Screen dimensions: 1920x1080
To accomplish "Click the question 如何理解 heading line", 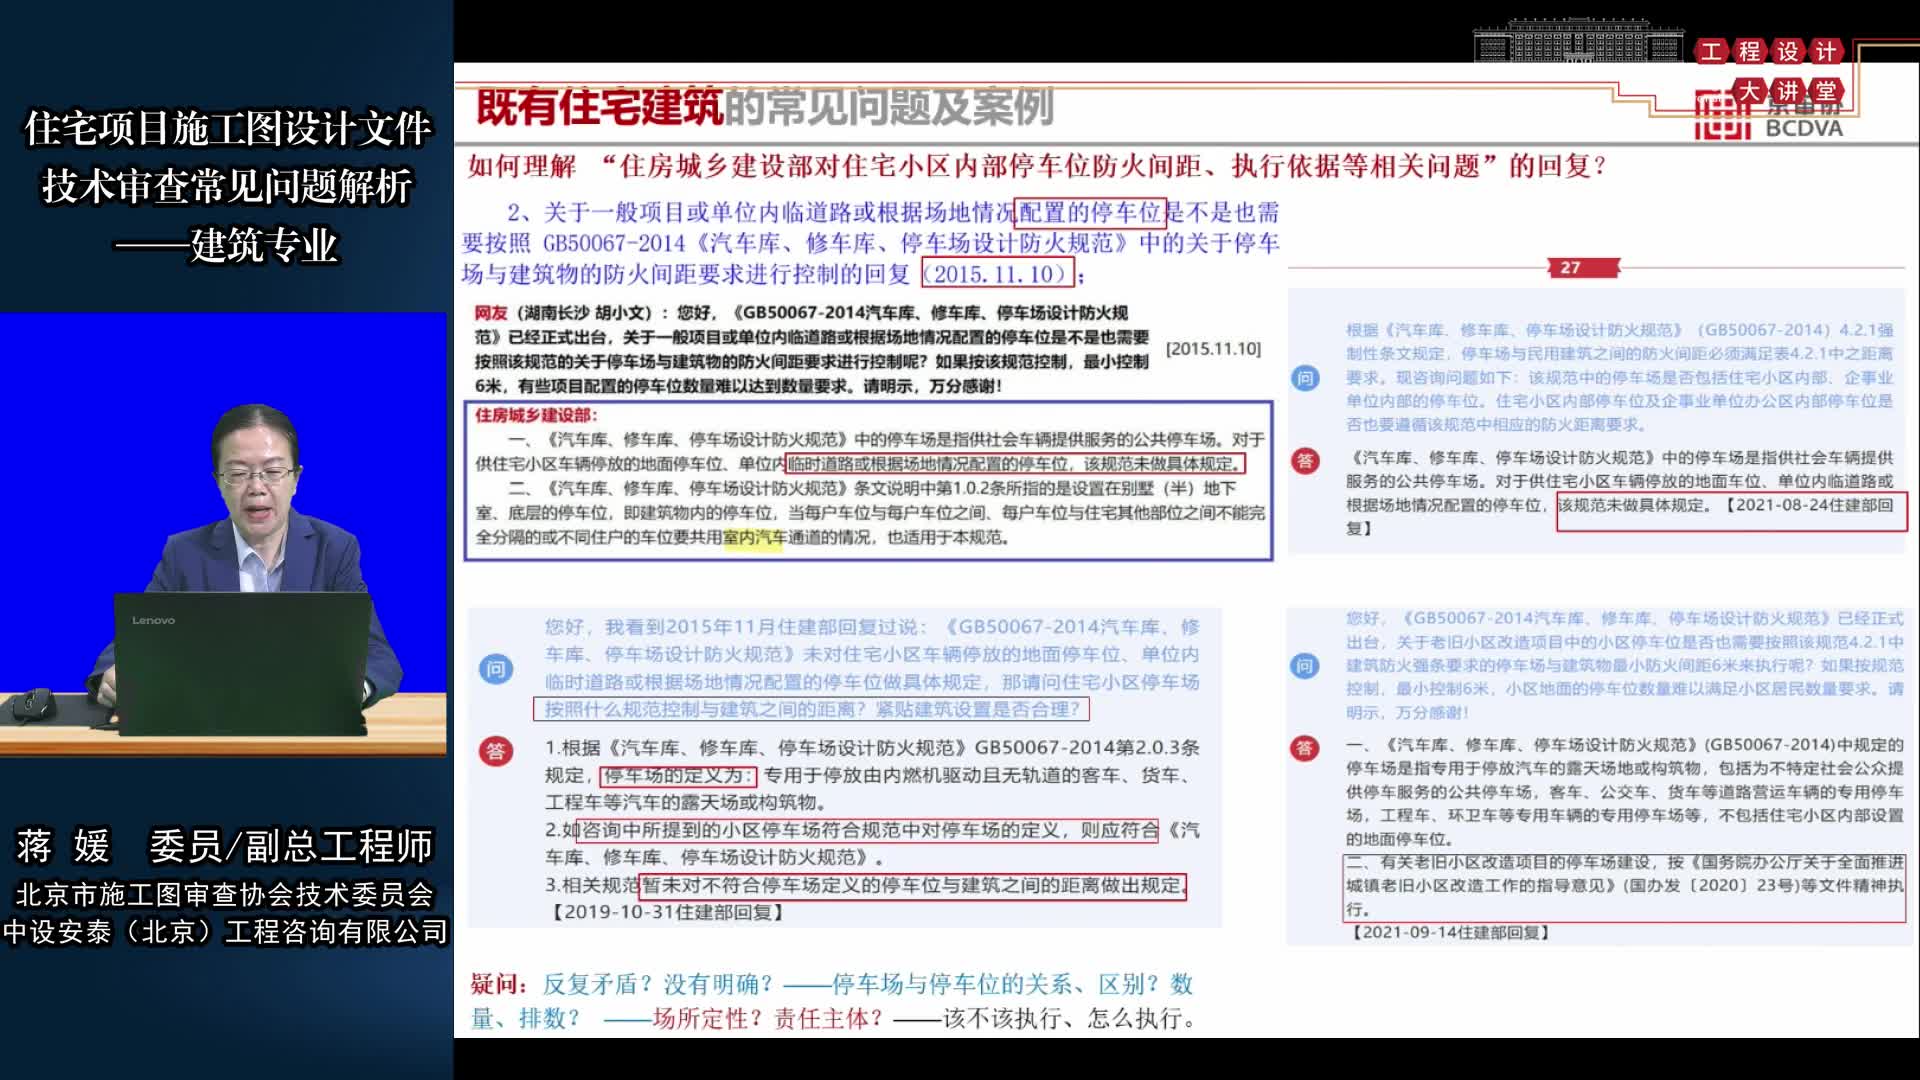I will coord(1037,166).
